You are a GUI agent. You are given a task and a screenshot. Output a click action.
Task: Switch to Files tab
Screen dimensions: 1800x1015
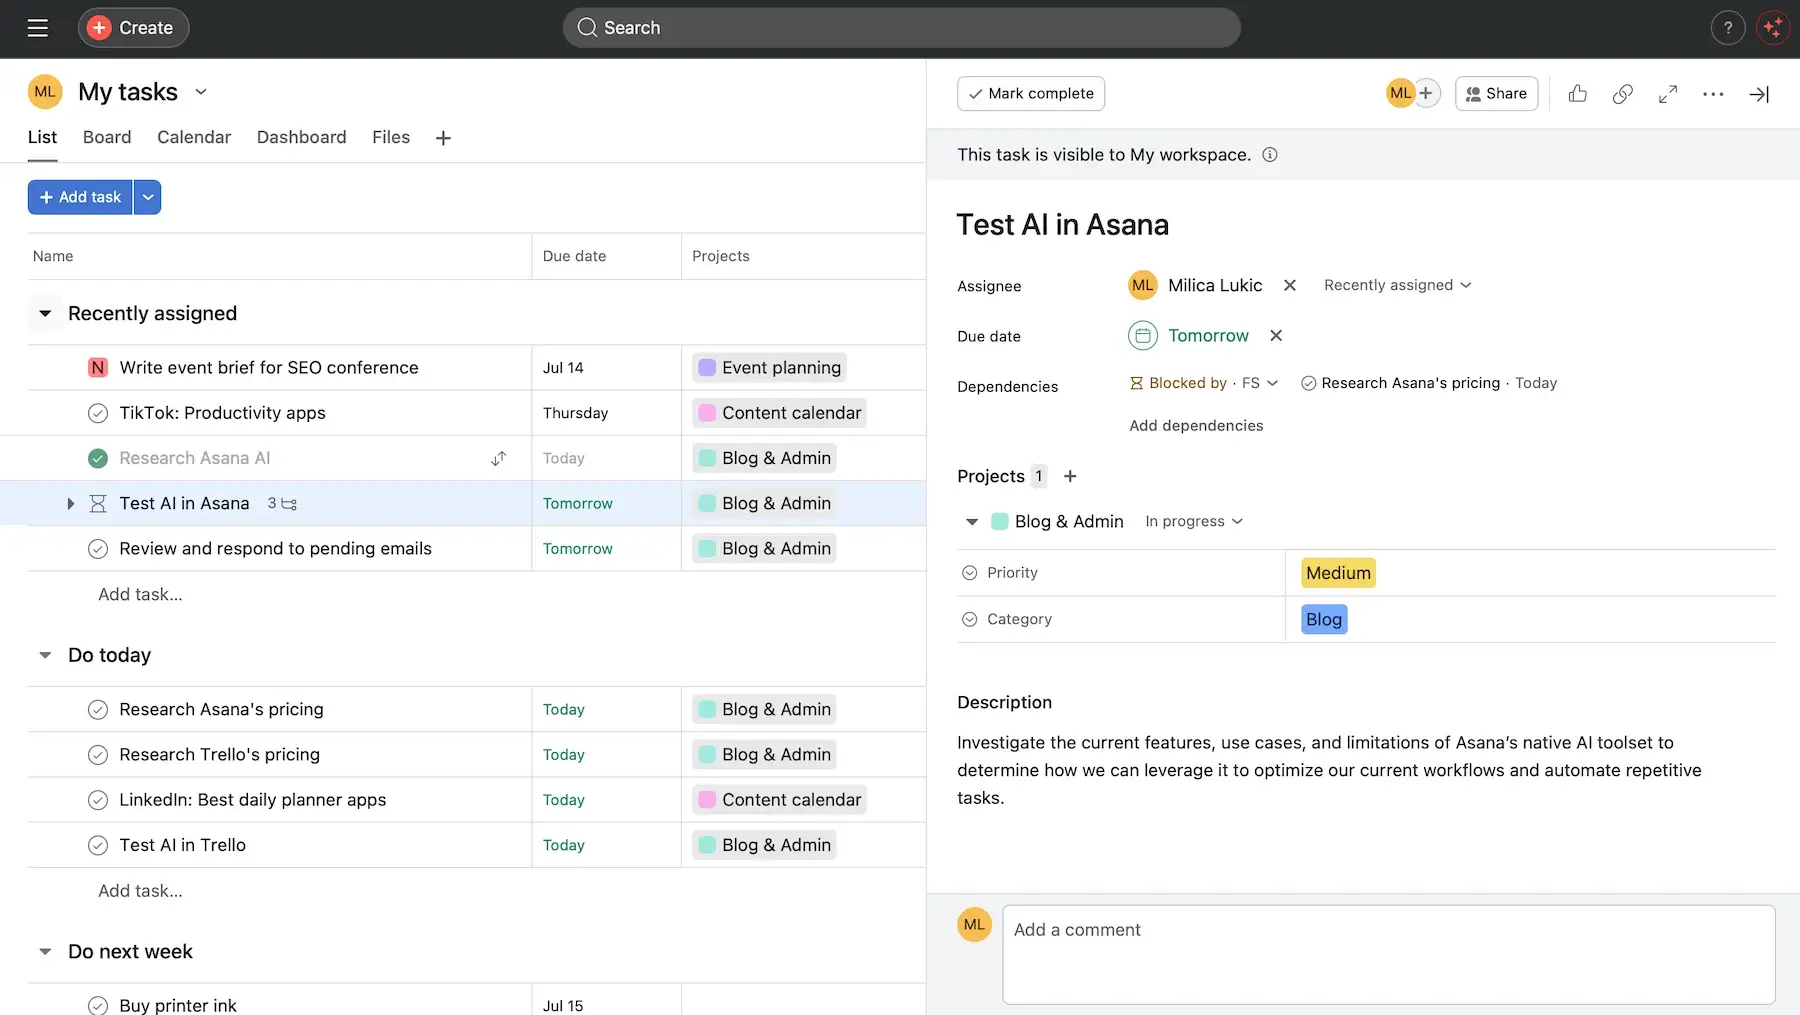tap(391, 137)
